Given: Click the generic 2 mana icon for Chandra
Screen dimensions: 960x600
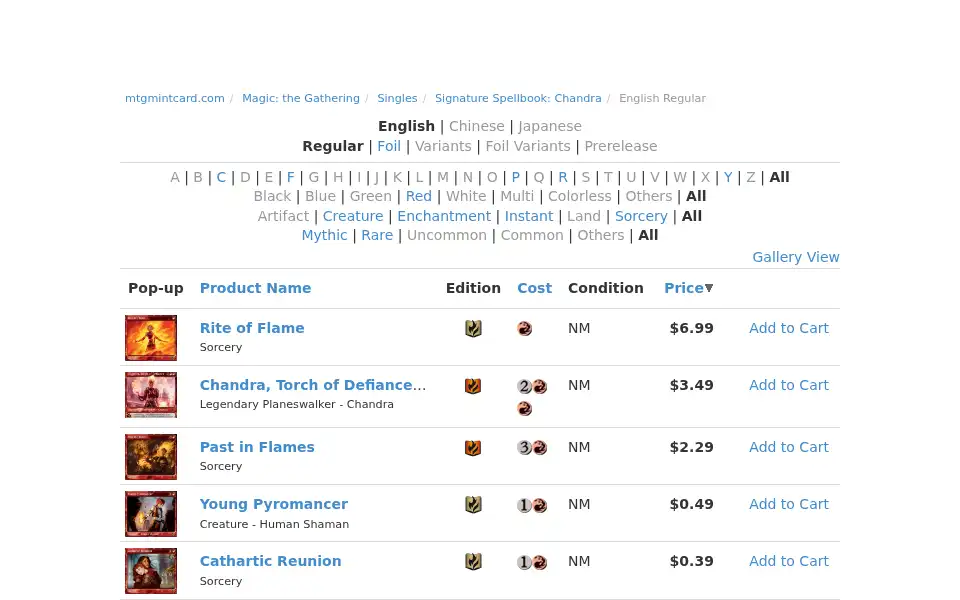Looking at the screenshot, I should [x=525, y=386].
